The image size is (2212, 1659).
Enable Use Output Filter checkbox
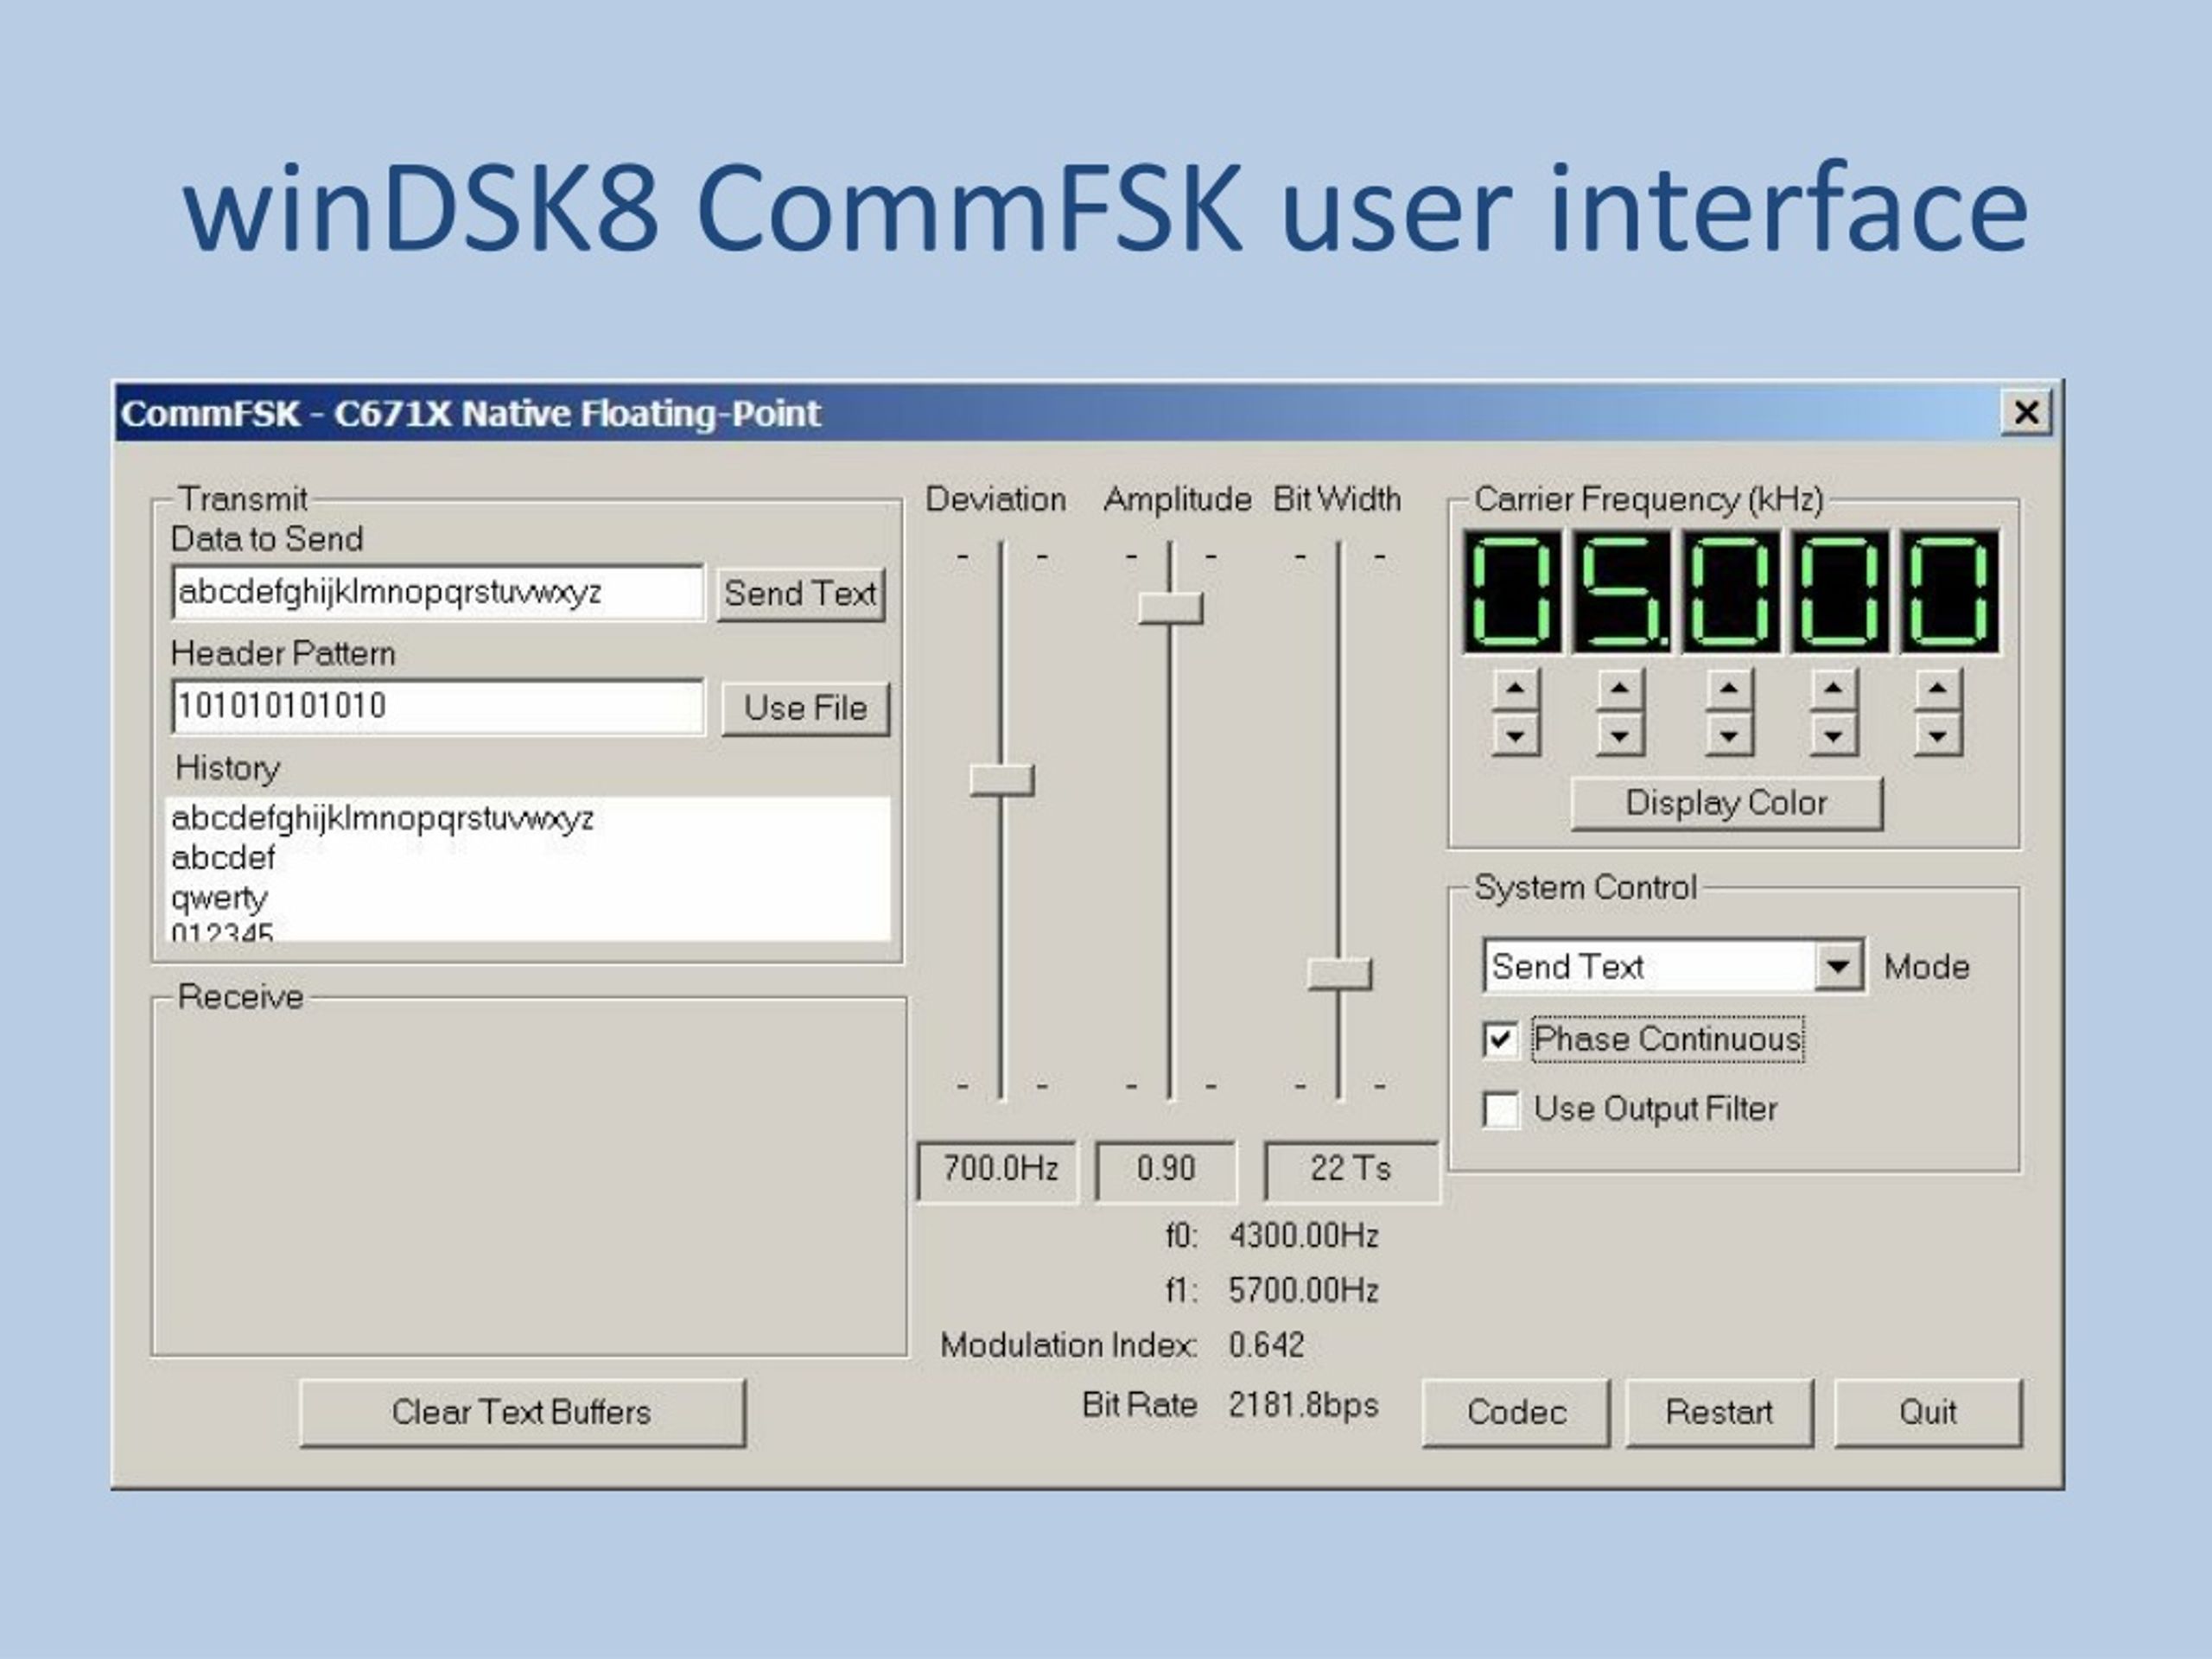pyautogui.click(x=1501, y=1109)
